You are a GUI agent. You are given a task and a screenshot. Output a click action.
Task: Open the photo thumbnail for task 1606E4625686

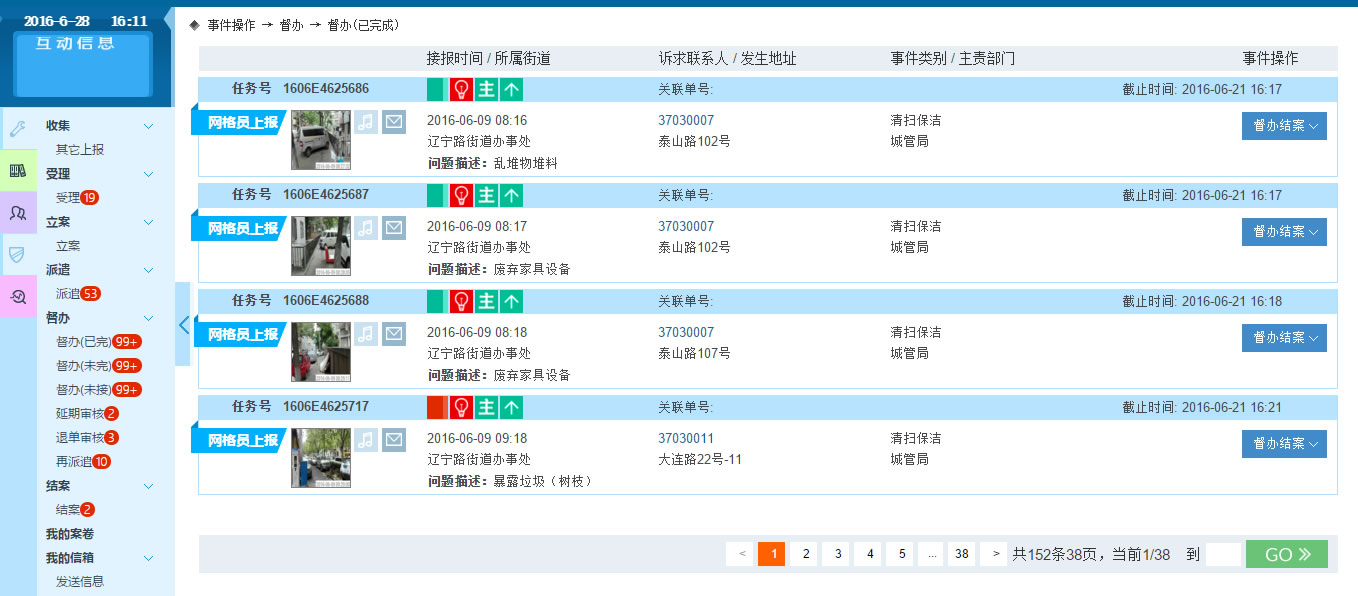point(321,140)
